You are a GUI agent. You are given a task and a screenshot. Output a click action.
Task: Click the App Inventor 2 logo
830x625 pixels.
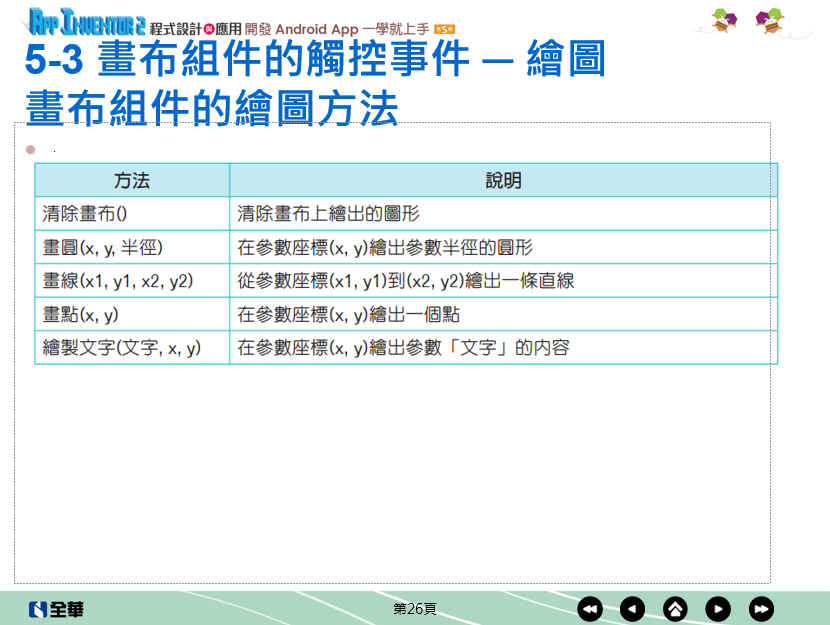(x=87, y=20)
